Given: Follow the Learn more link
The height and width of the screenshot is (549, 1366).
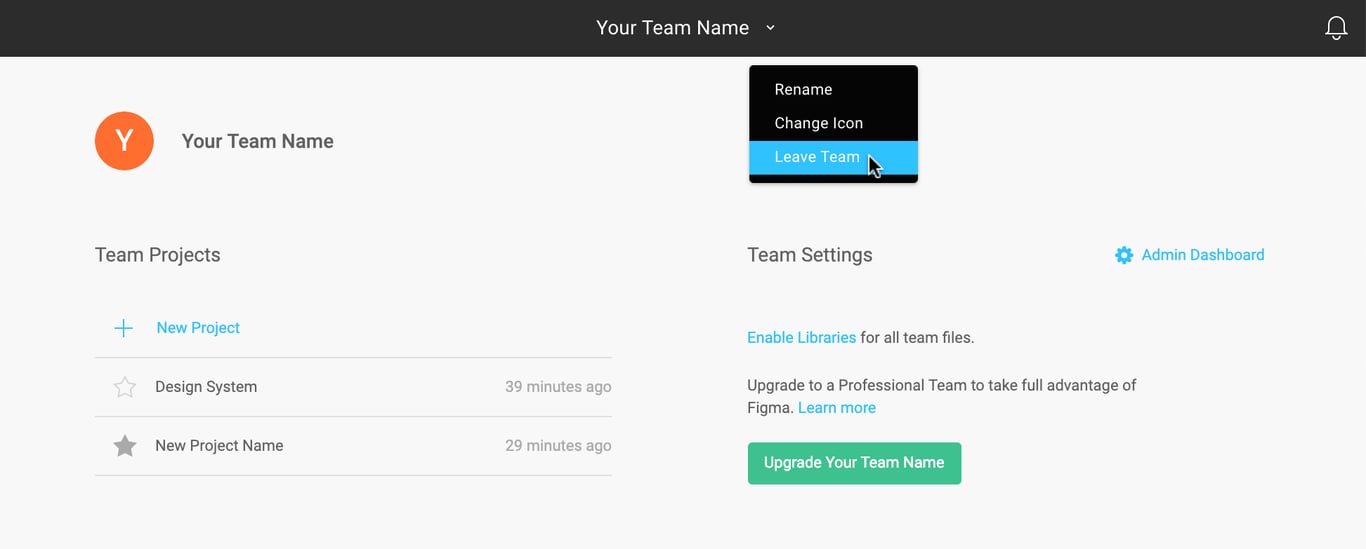Looking at the screenshot, I should [x=836, y=408].
